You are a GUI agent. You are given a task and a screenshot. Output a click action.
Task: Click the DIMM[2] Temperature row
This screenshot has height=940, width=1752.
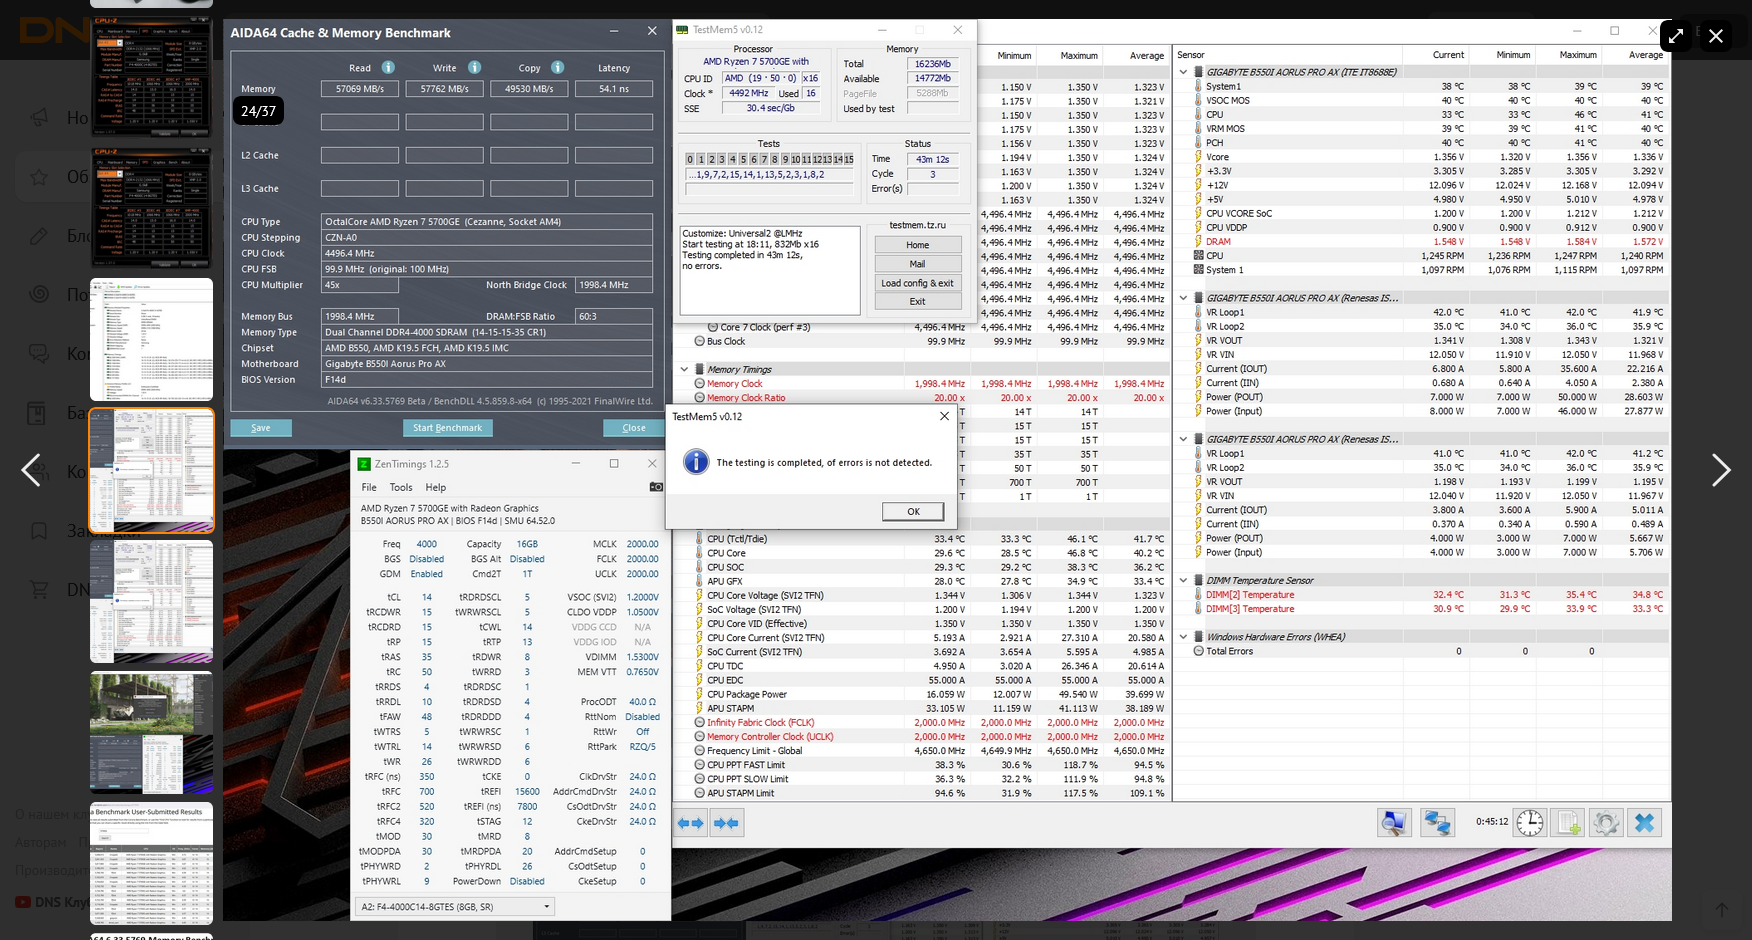tap(1421, 595)
